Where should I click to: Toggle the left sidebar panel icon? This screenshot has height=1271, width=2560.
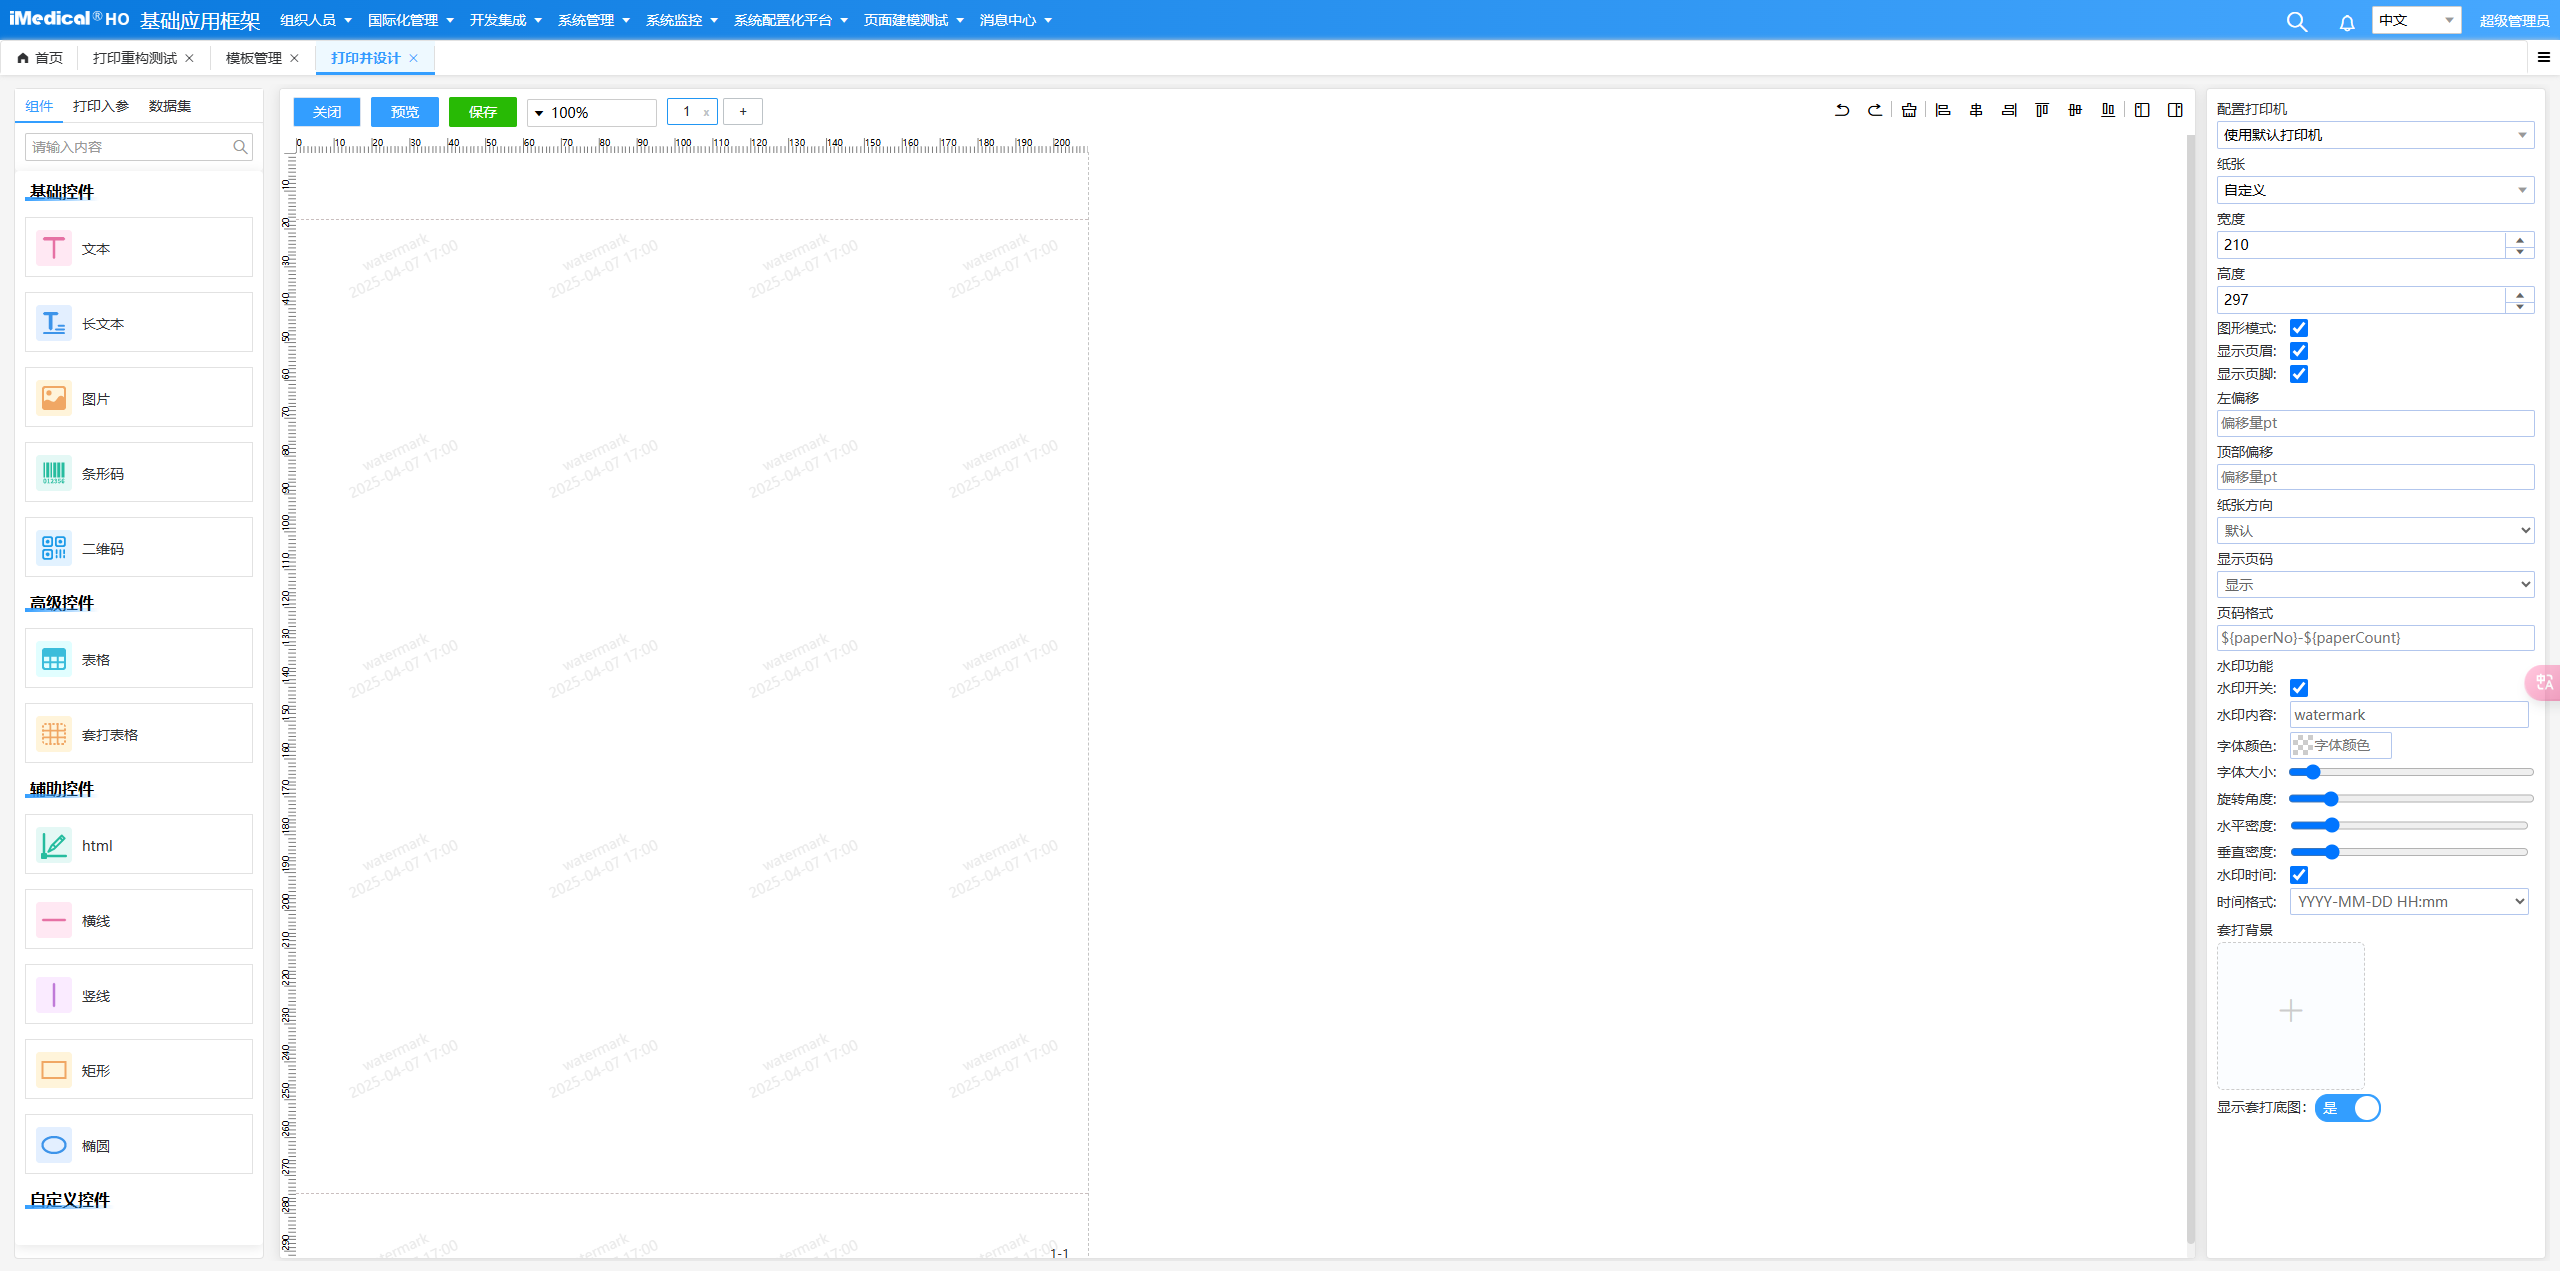(2142, 110)
